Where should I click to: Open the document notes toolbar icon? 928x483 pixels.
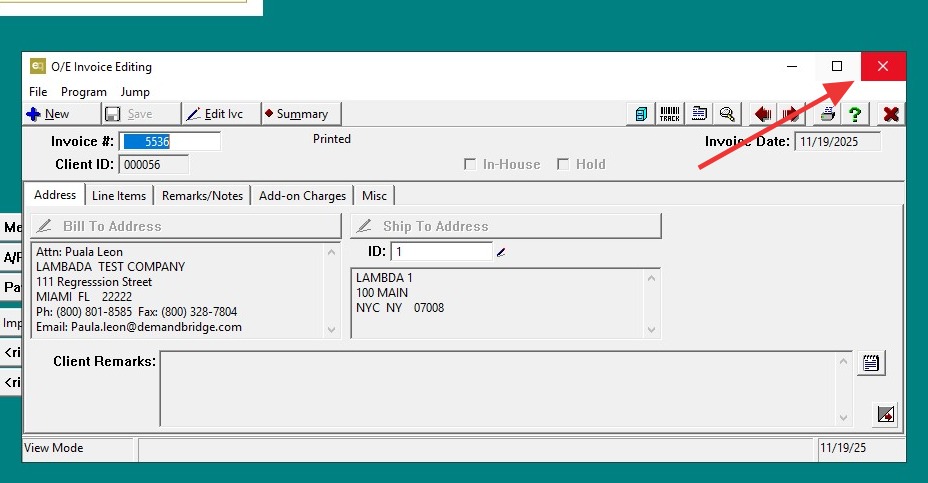[x=699, y=114]
